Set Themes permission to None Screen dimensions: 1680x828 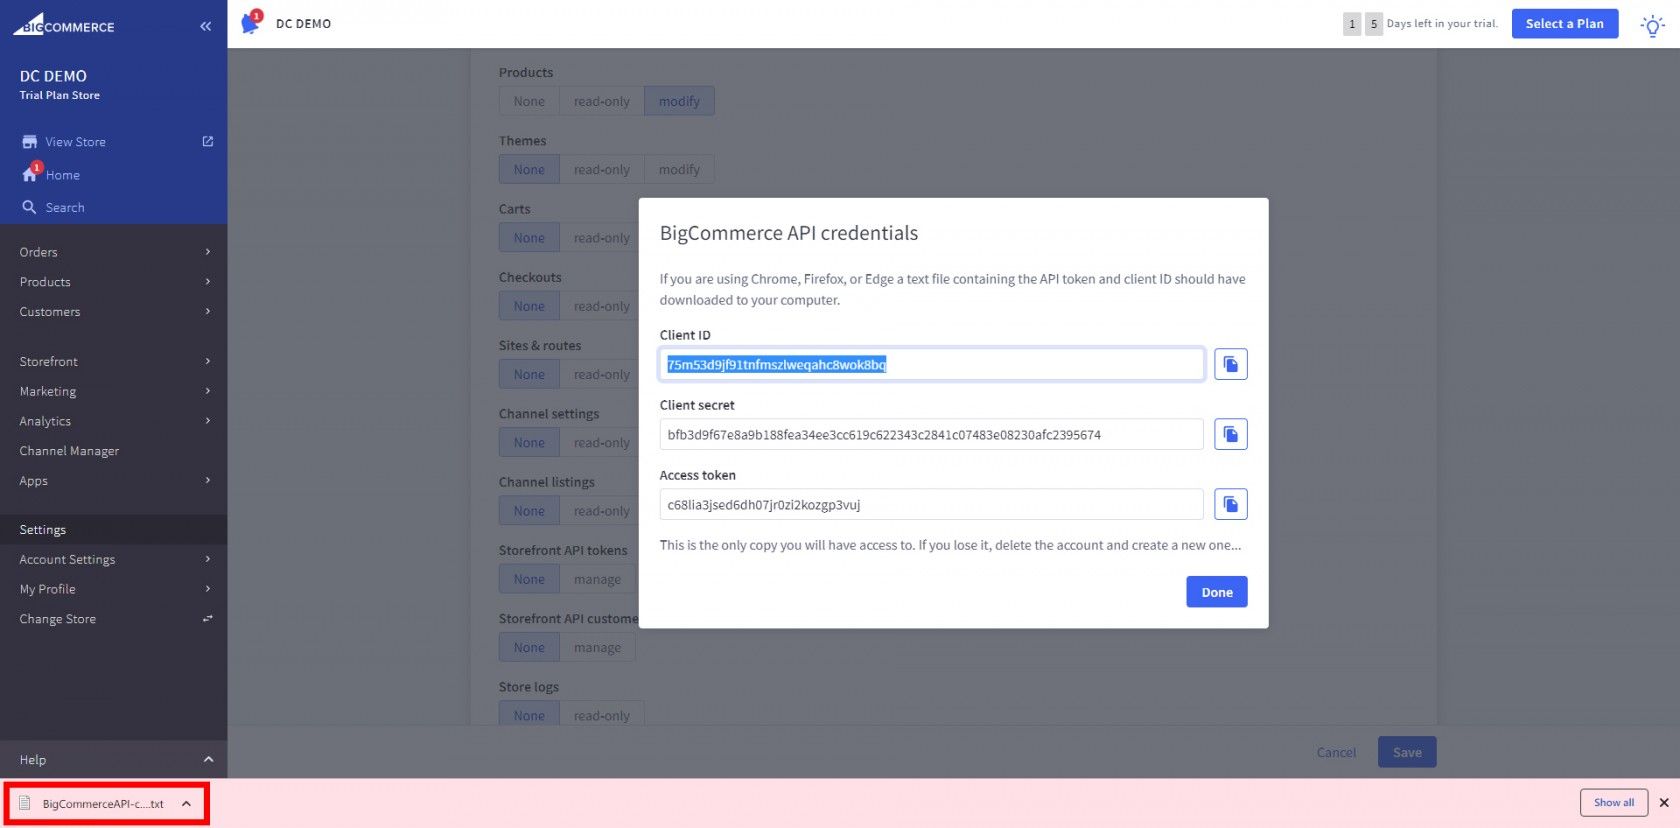tap(529, 169)
